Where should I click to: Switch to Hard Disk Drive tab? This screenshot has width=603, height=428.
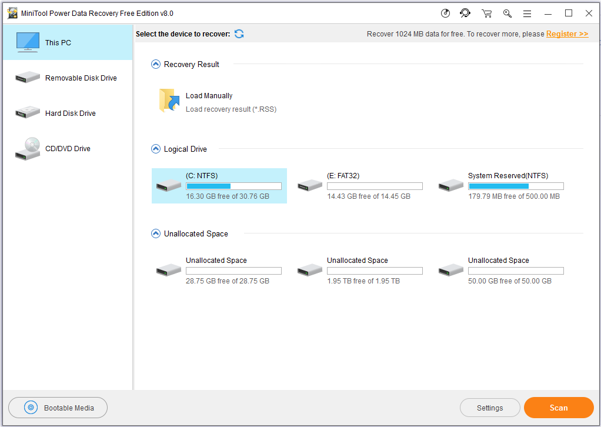pos(68,113)
